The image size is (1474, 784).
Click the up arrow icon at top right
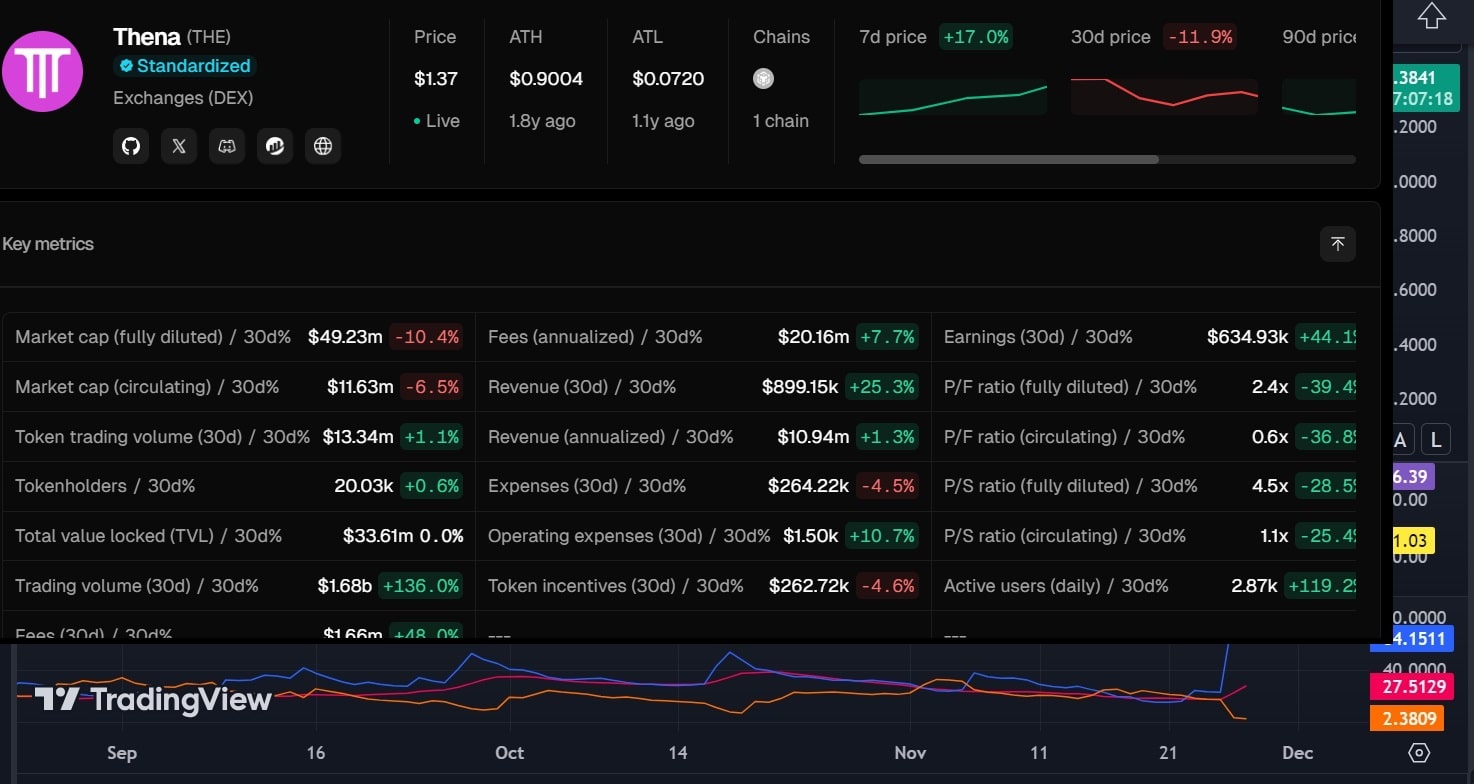pos(1432,16)
